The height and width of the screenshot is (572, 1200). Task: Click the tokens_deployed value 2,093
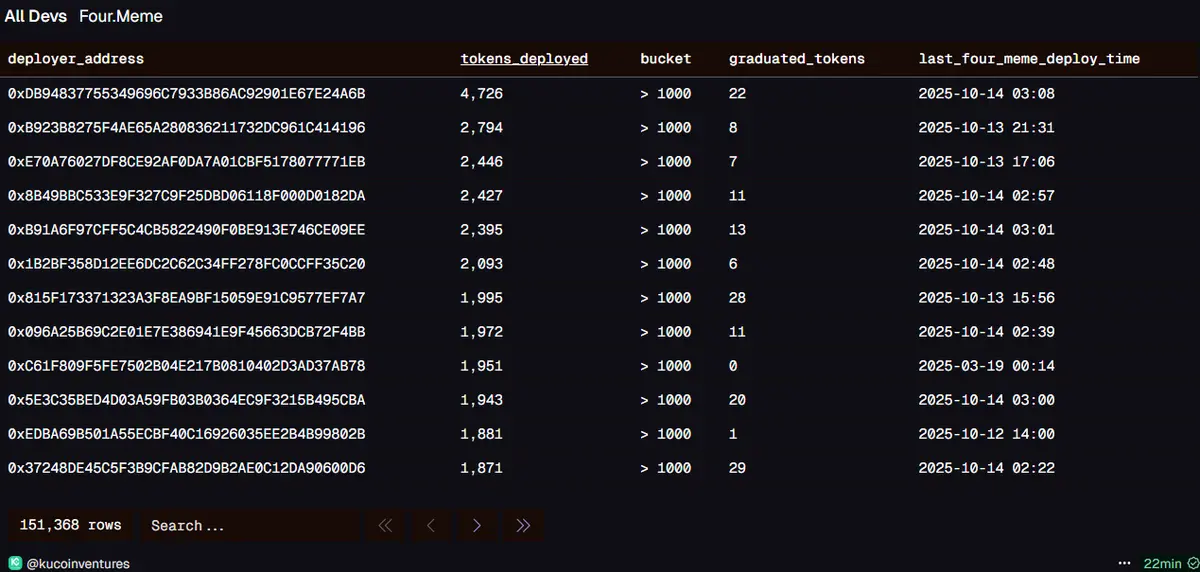click(x=481, y=264)
